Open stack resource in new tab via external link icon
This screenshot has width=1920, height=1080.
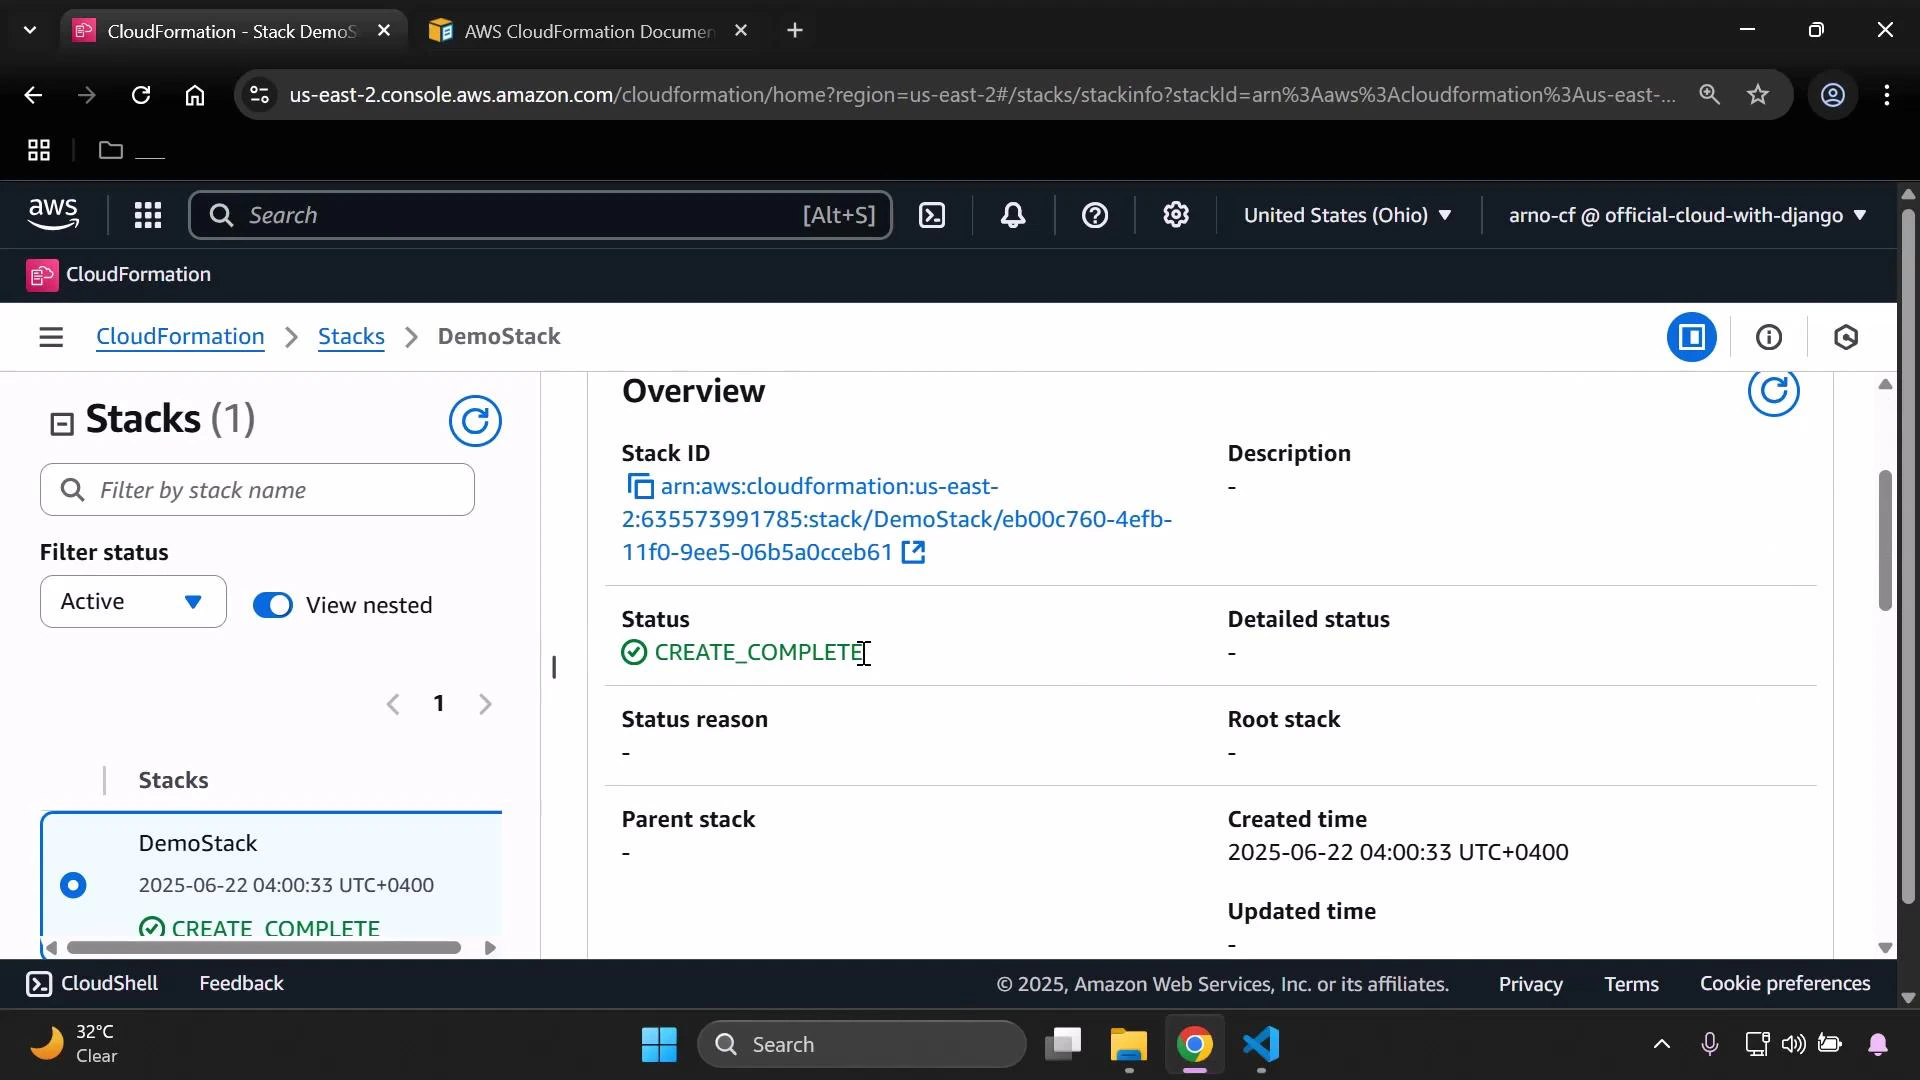pos(914,552)
